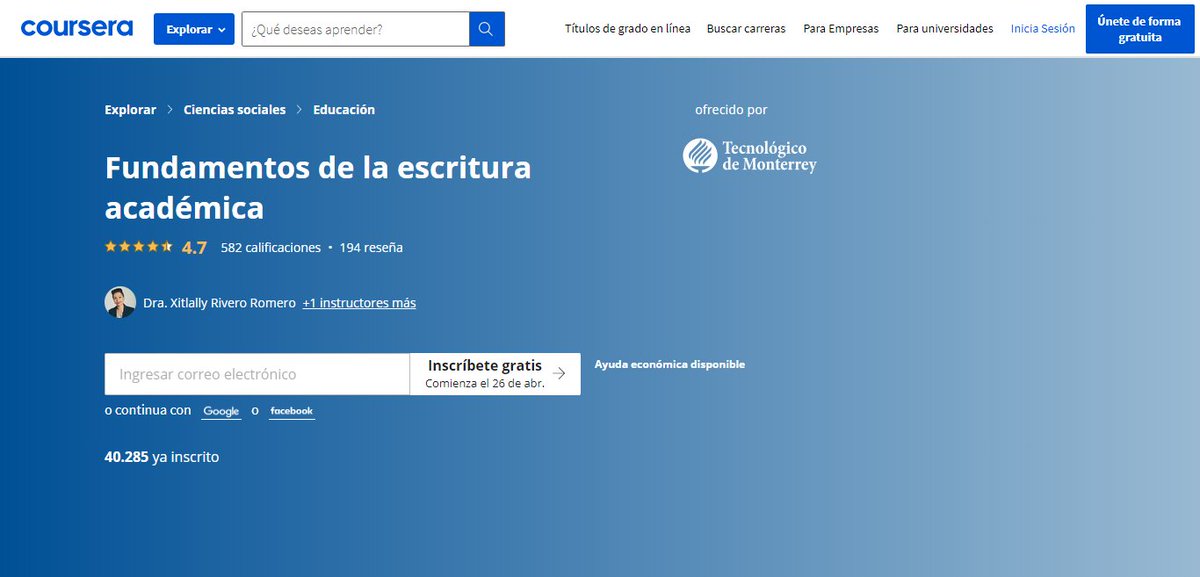Click the Inicia Sesión link
This screenshot has height=577, width=1200.
tap(1043, 29)
